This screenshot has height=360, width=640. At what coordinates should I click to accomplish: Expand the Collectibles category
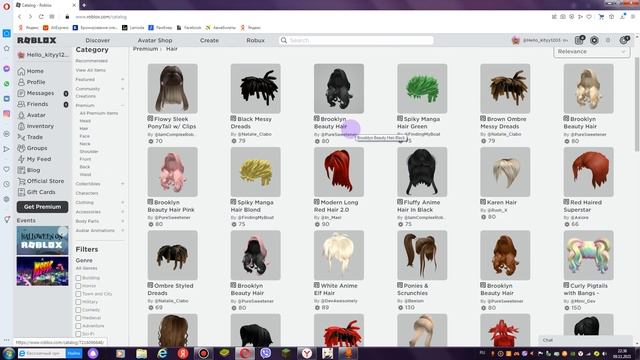pos(122,184)
